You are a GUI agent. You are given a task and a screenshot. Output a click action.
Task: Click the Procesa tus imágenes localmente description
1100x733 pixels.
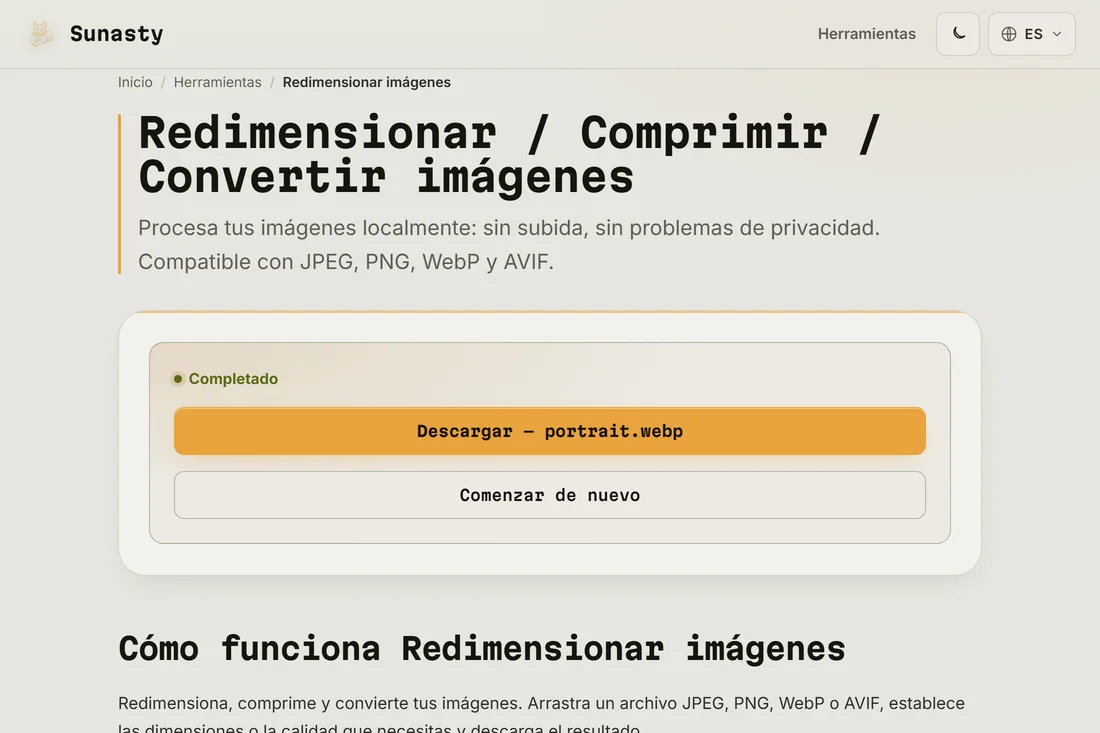coord(509,245)
